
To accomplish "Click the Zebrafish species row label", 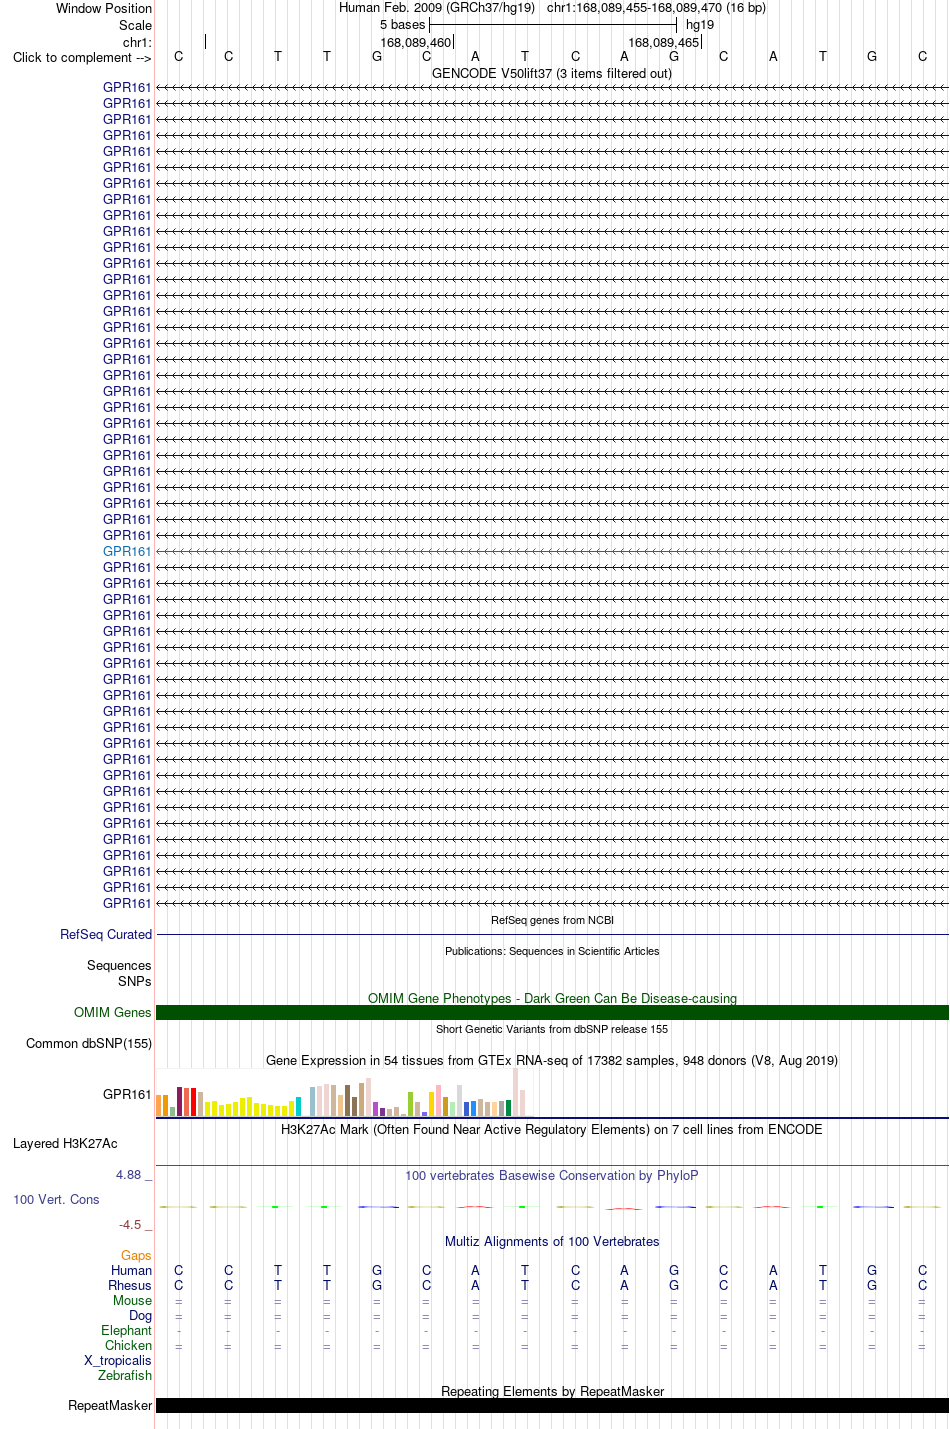I will tap(125, 1375).
